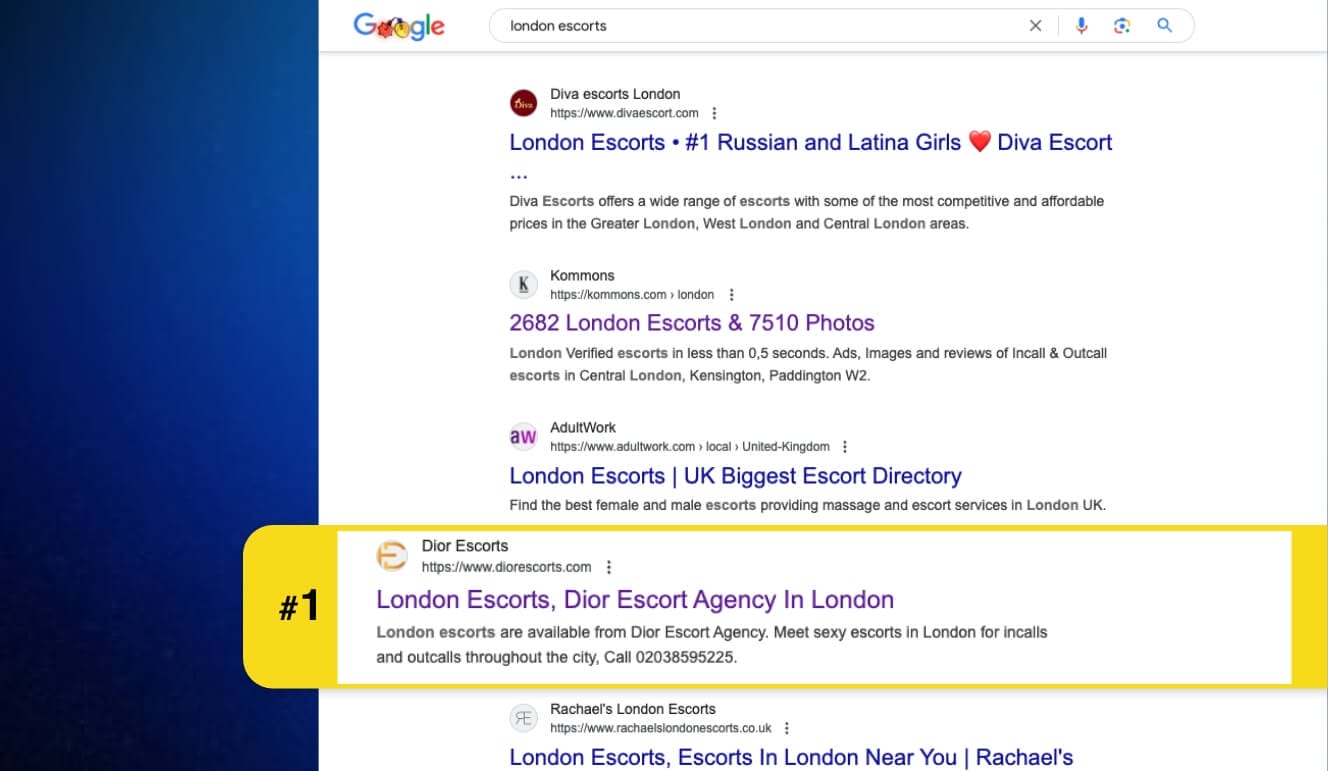Open search by image with the Lens icon
This screenshot has height=771, width=1328.
(1122, 26)
